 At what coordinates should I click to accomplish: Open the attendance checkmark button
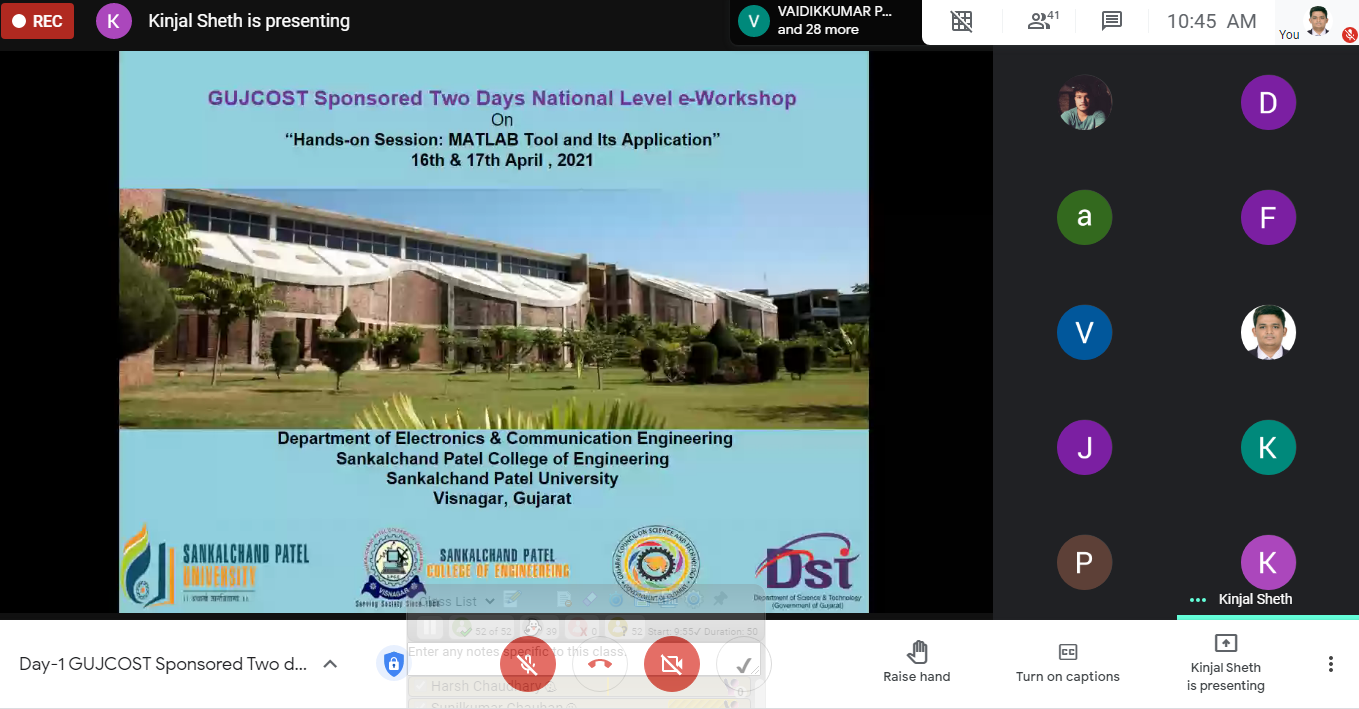point(743,664)
